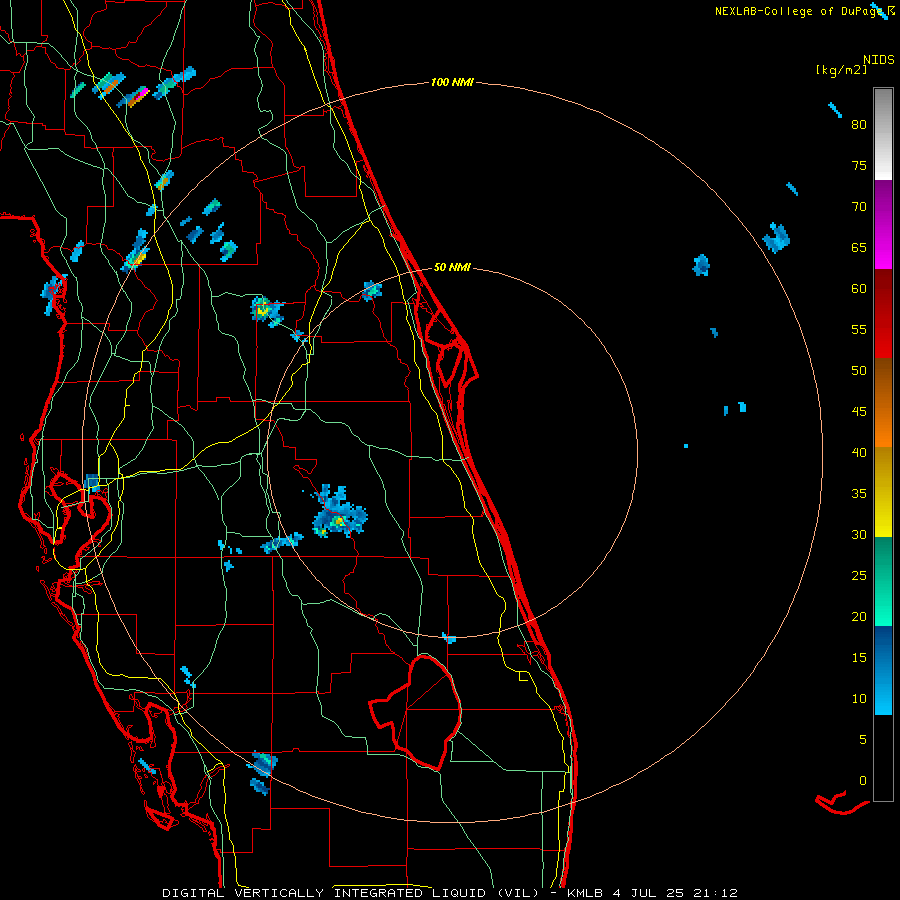Click the 20 value on VIL scale
This screenshot has width=900, height=900.
[x=859, y=616]
